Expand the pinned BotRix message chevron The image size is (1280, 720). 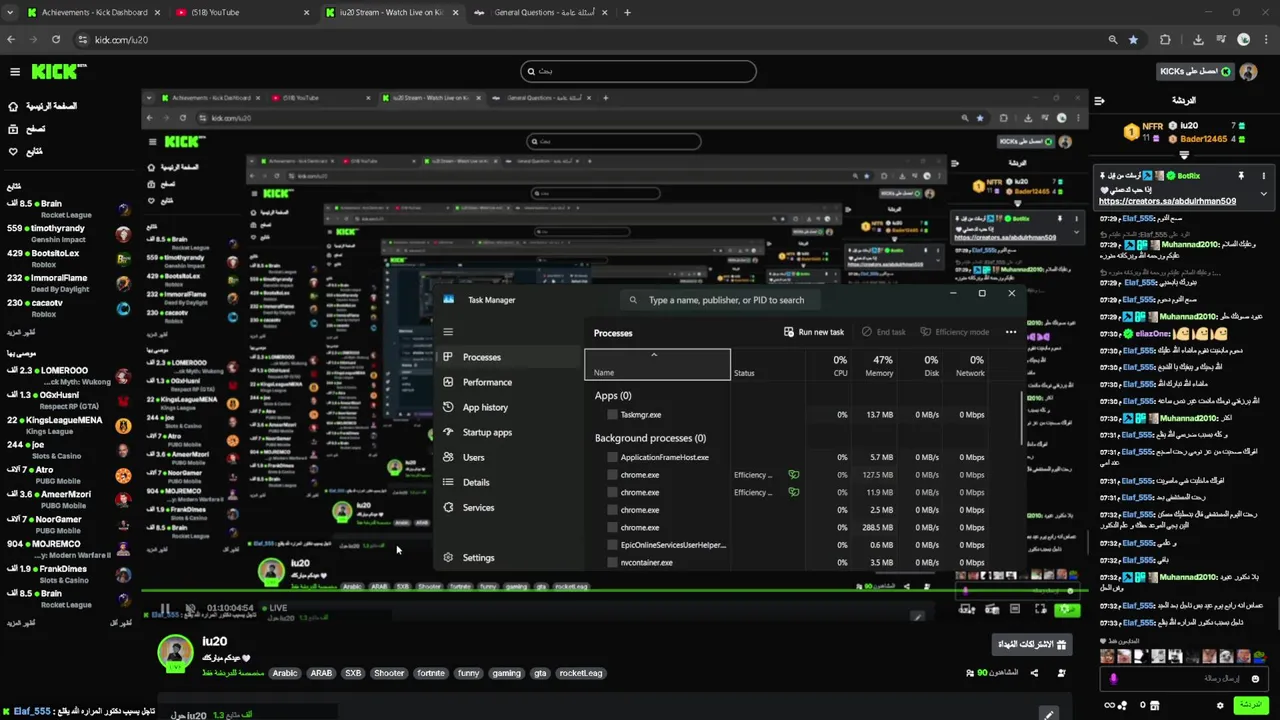pyautogui.click(x=1263, y=194)
